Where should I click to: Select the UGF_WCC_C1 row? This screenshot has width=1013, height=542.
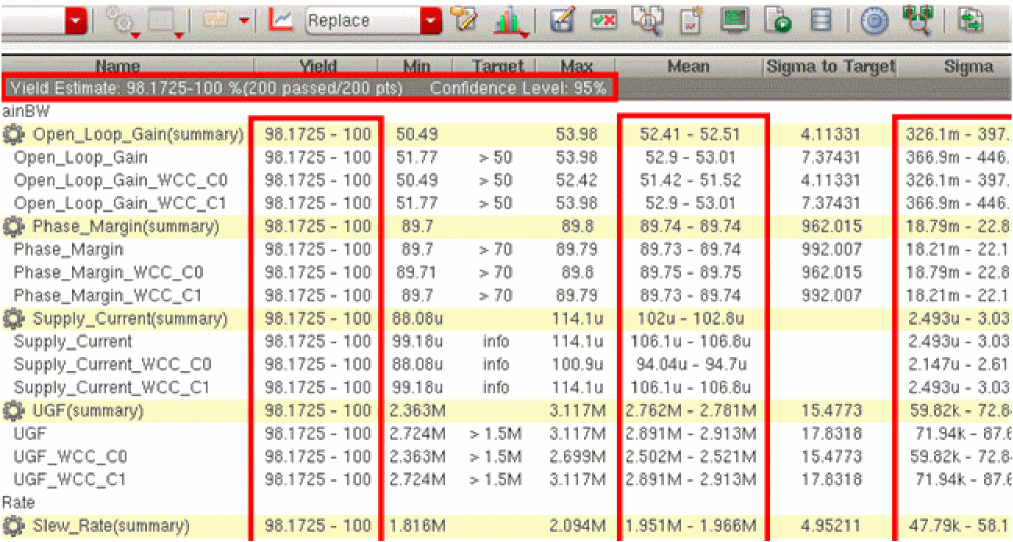(506, 480)
